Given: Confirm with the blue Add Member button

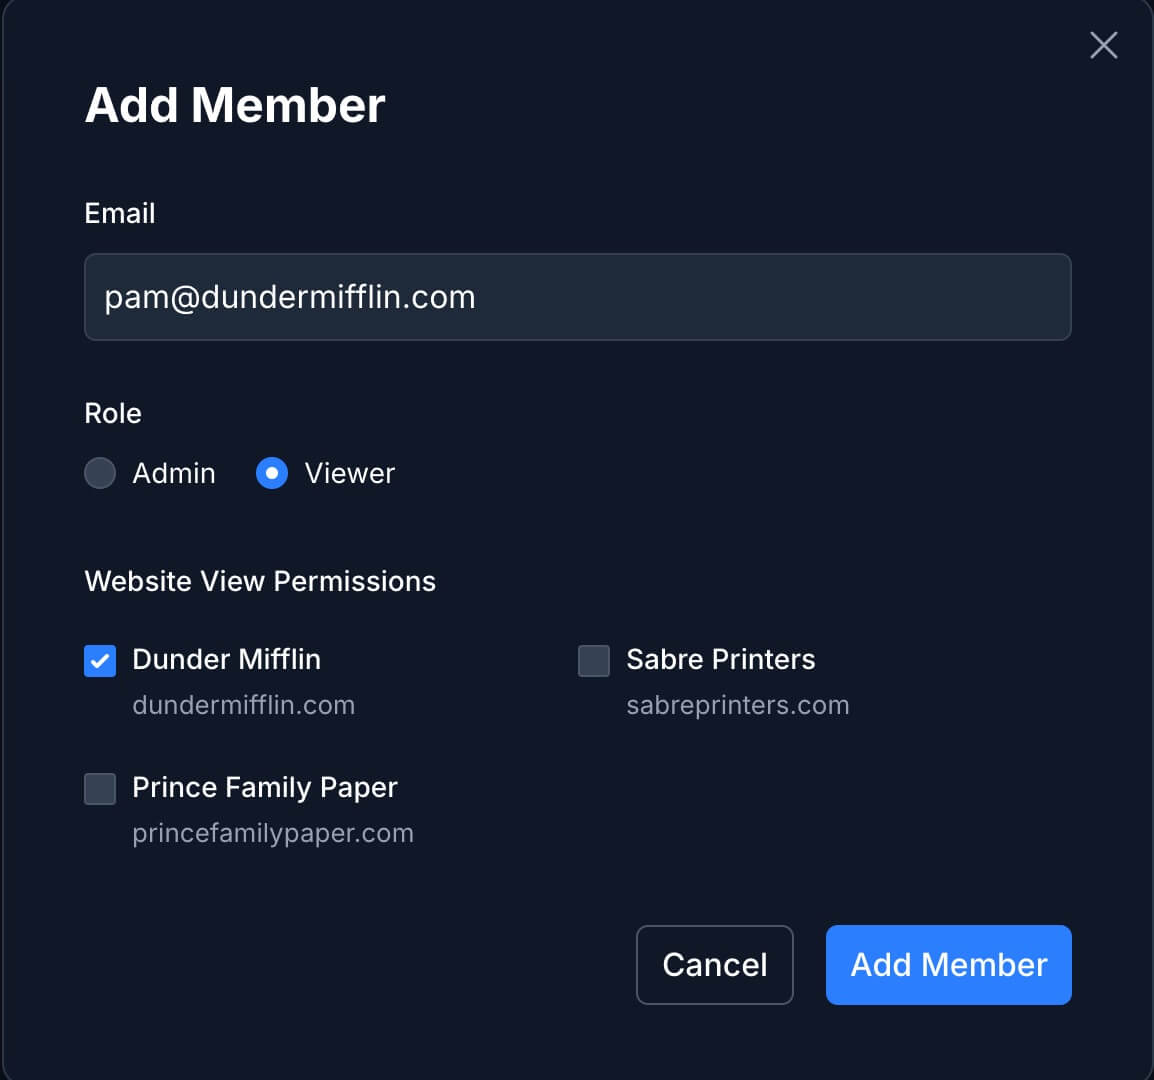Looking at the screenshot, I should coord(948,964).
